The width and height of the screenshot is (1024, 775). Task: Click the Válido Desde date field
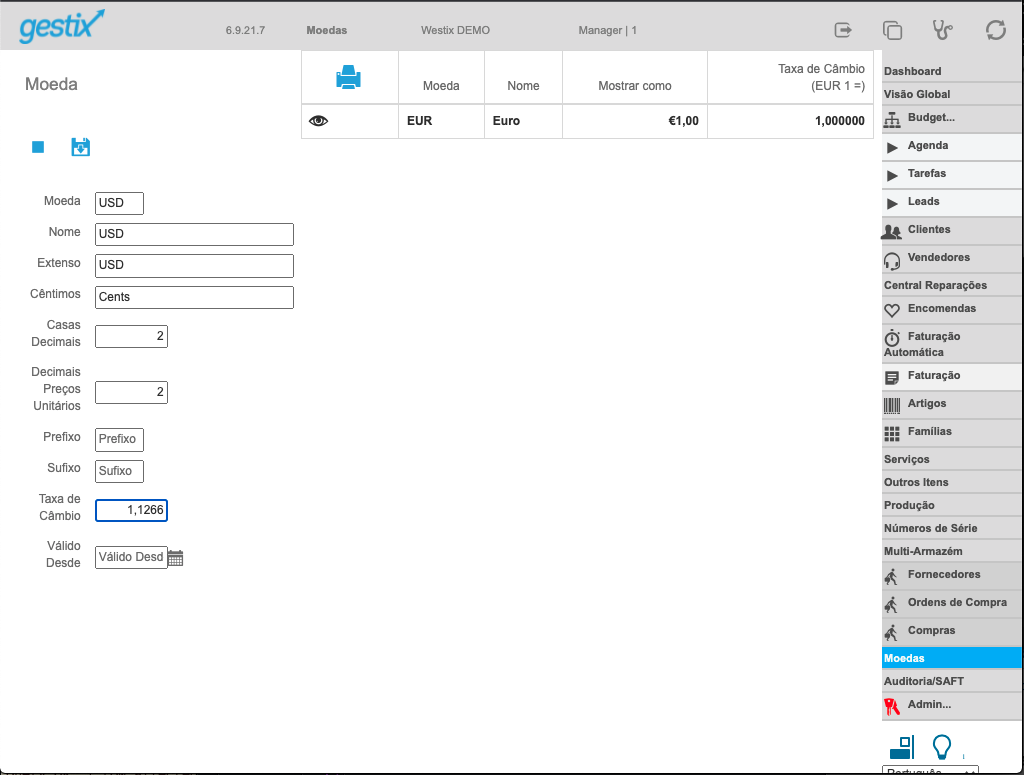131,558
